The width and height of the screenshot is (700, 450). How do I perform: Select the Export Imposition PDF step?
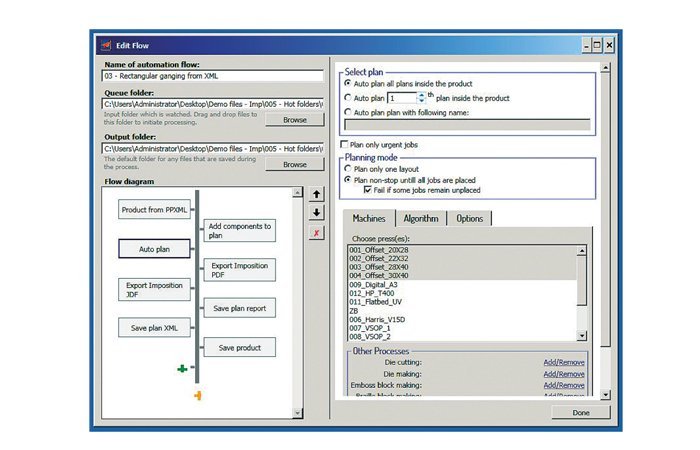240,270
